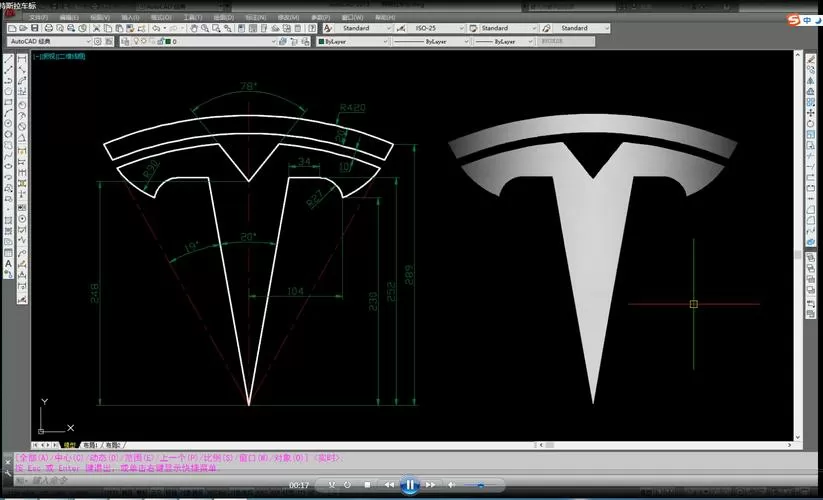Viewport: 823px width, 500px height.
Task: Open the 绘图(D) menu
Action: (224, 18)
